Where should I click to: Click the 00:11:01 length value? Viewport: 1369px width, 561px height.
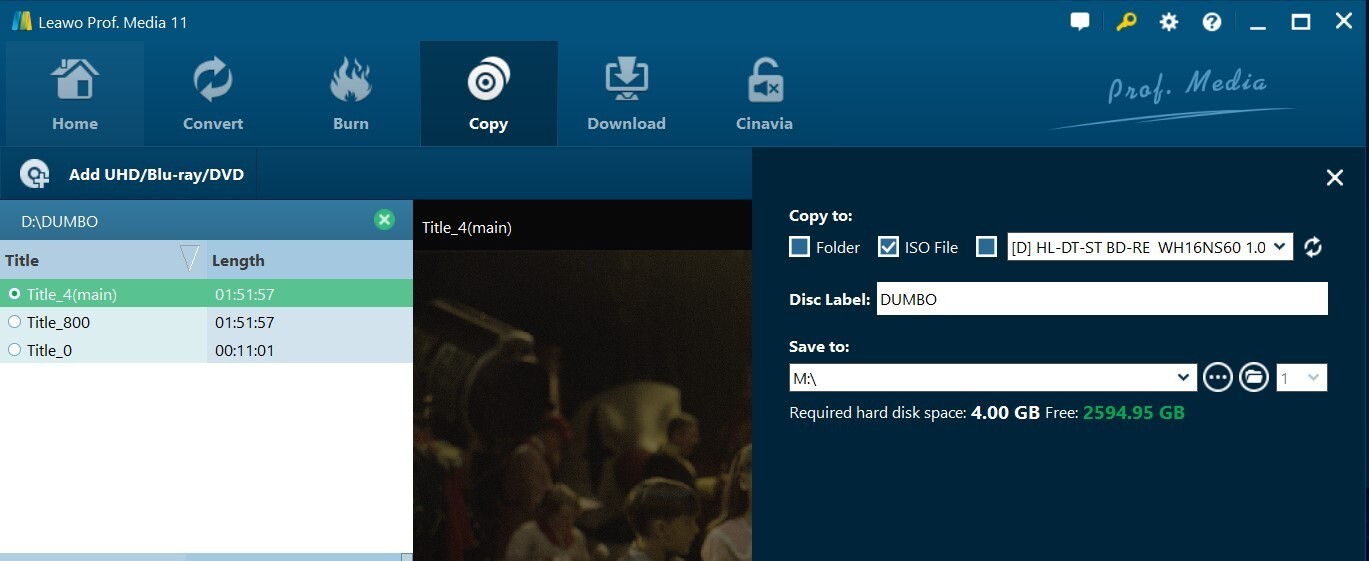pos(245,351)
